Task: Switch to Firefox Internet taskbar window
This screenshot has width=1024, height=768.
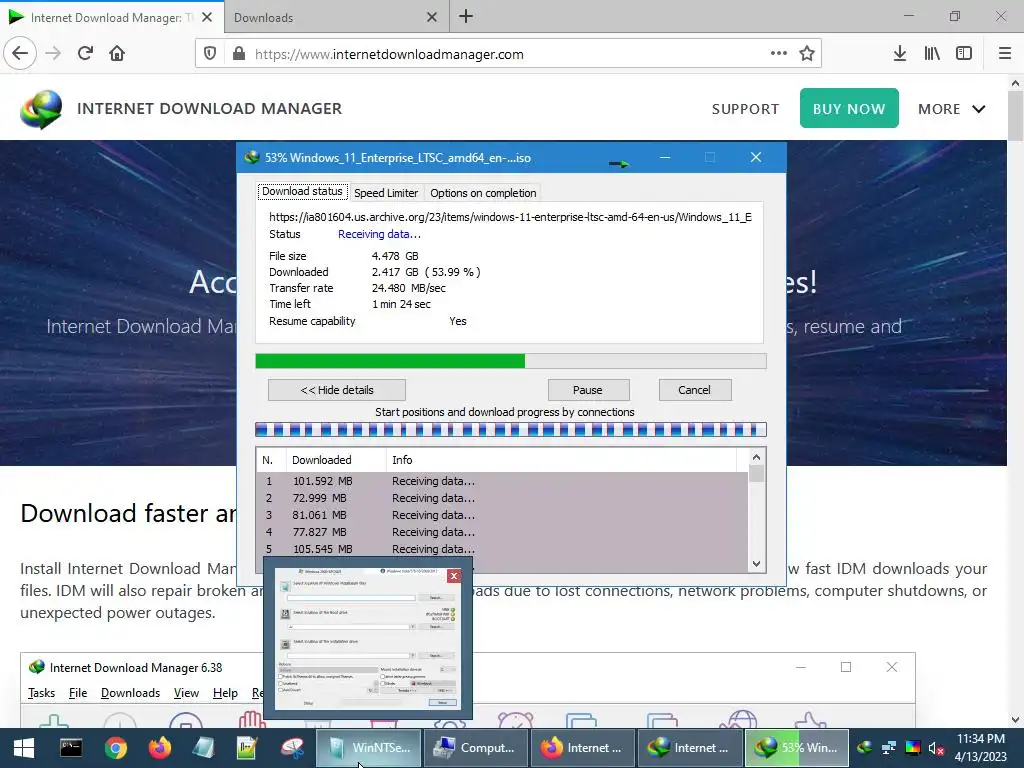Action: (583, 748)
